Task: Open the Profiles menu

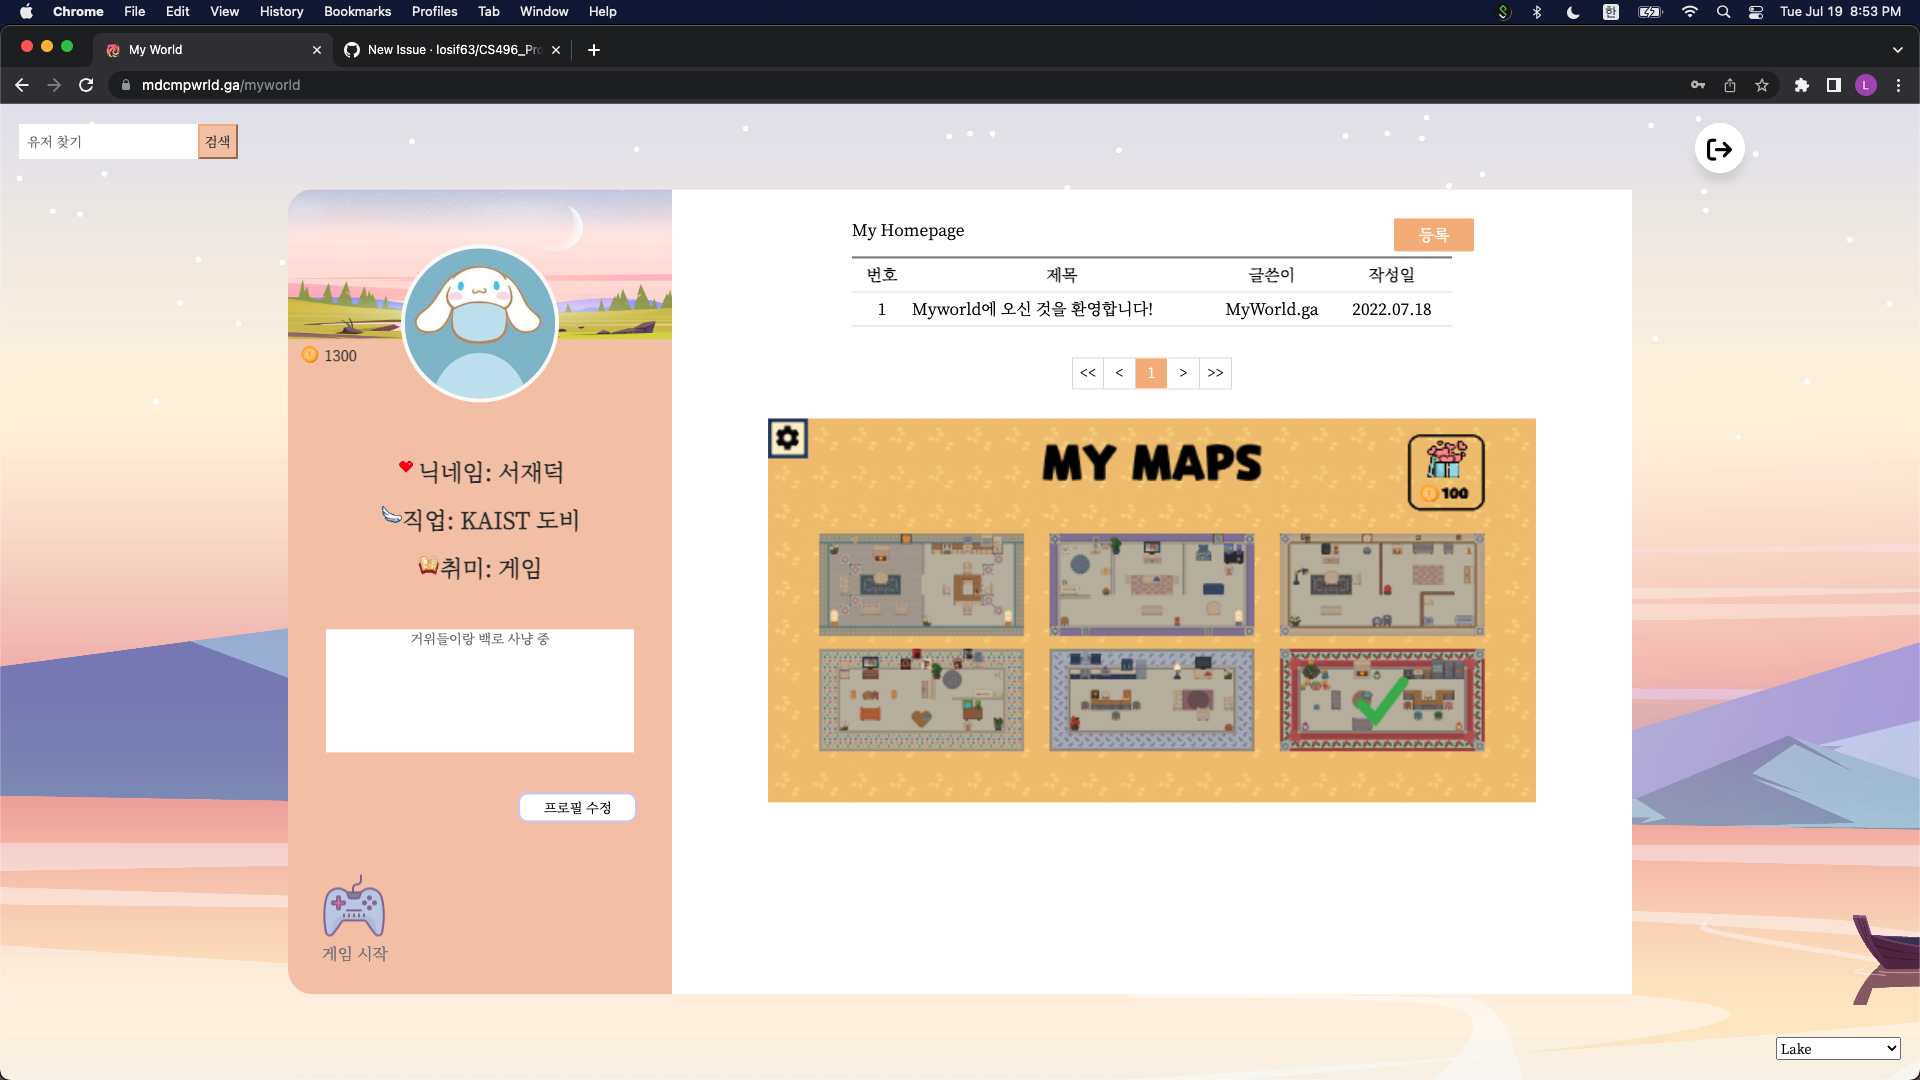Action: (x=434, y=12)
